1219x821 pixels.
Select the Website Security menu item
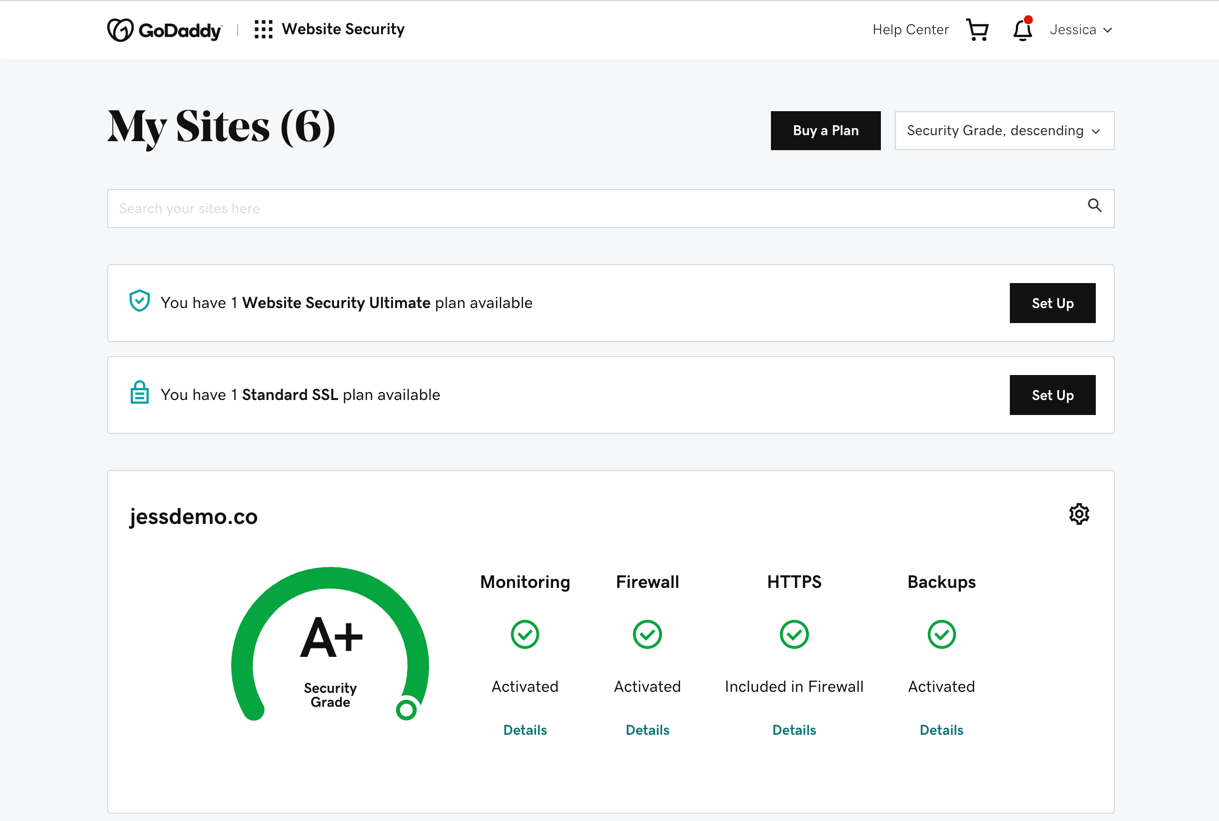pos(343,29)
